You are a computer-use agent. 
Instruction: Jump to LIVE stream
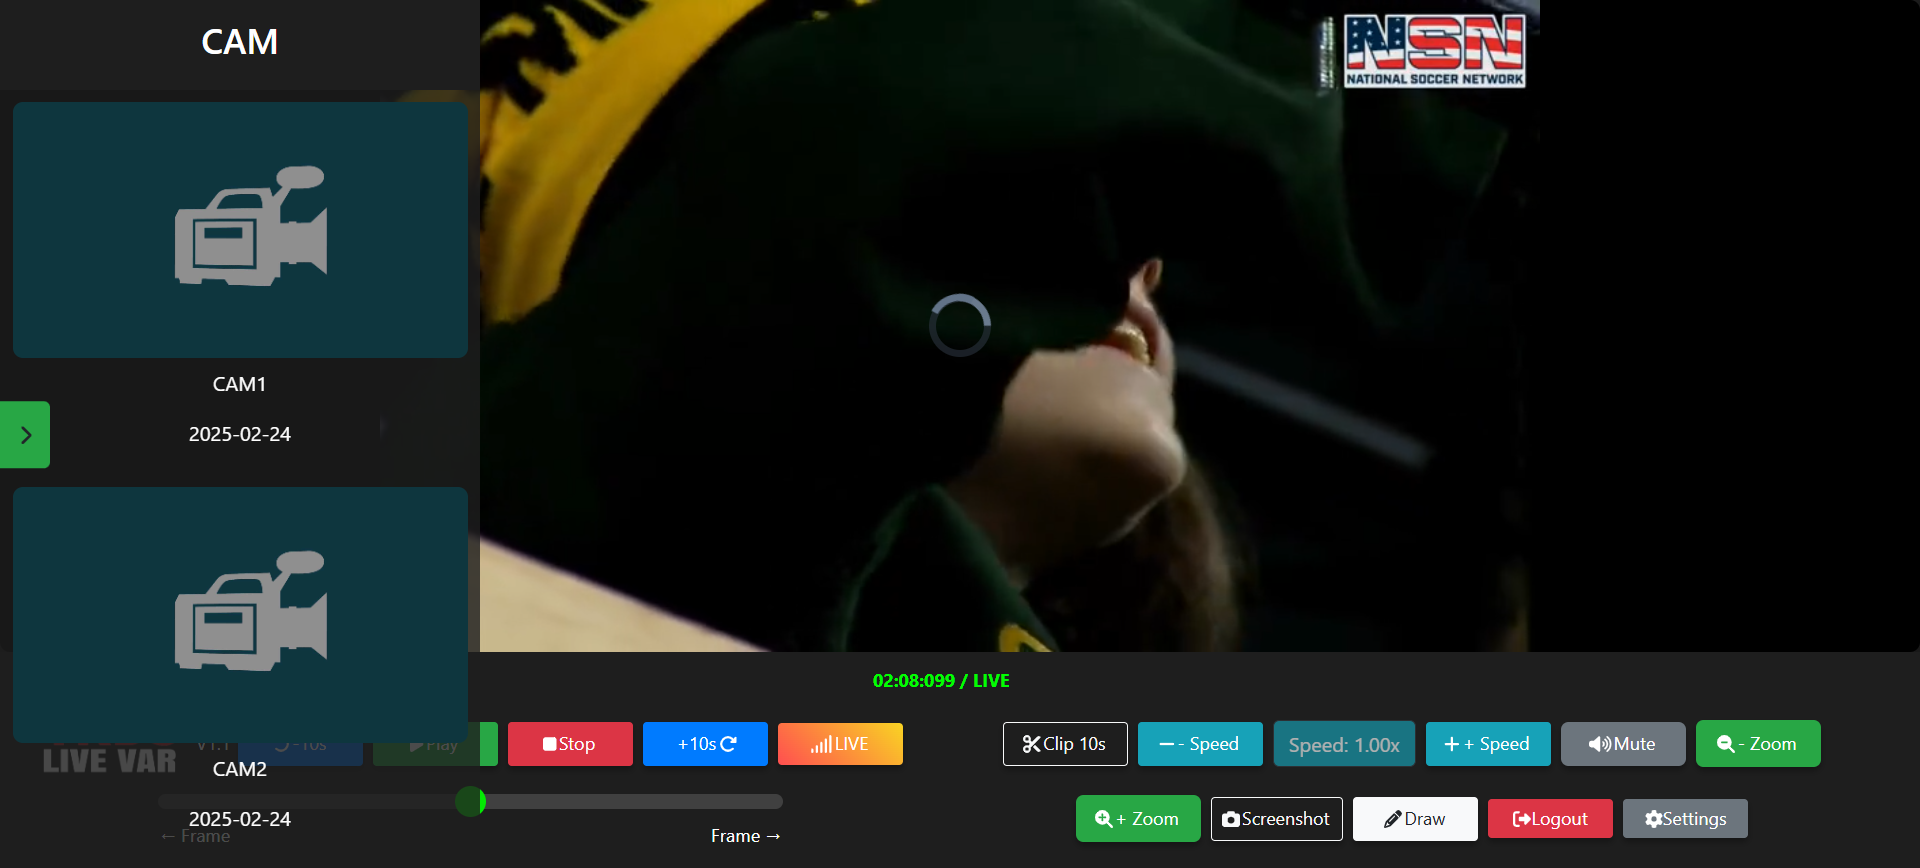pos(840,744)
